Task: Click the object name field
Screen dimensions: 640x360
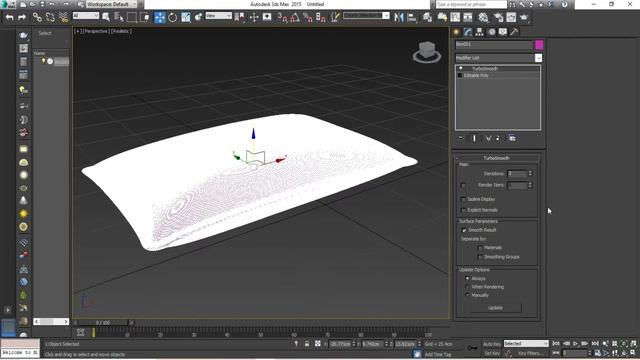Action: tap(494, 44)
